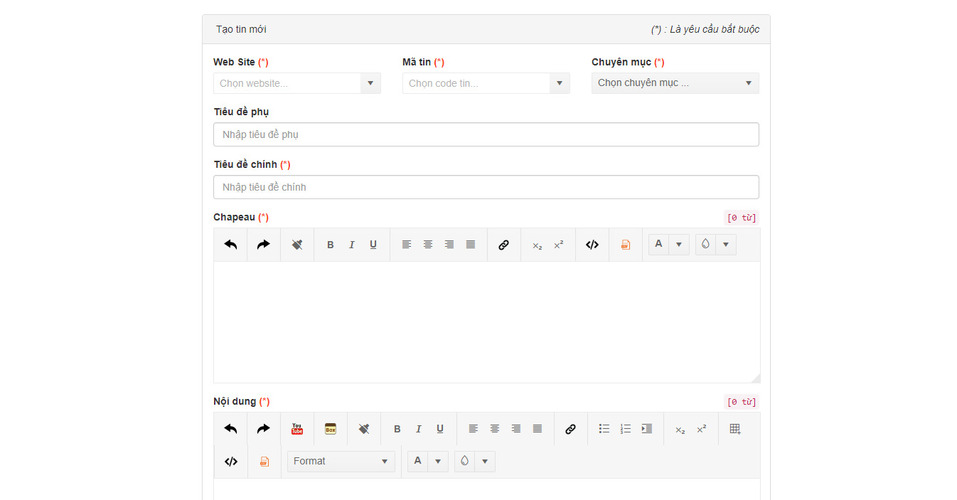Toggle italic formatting in Nội dung toolbar

(418, 429)
